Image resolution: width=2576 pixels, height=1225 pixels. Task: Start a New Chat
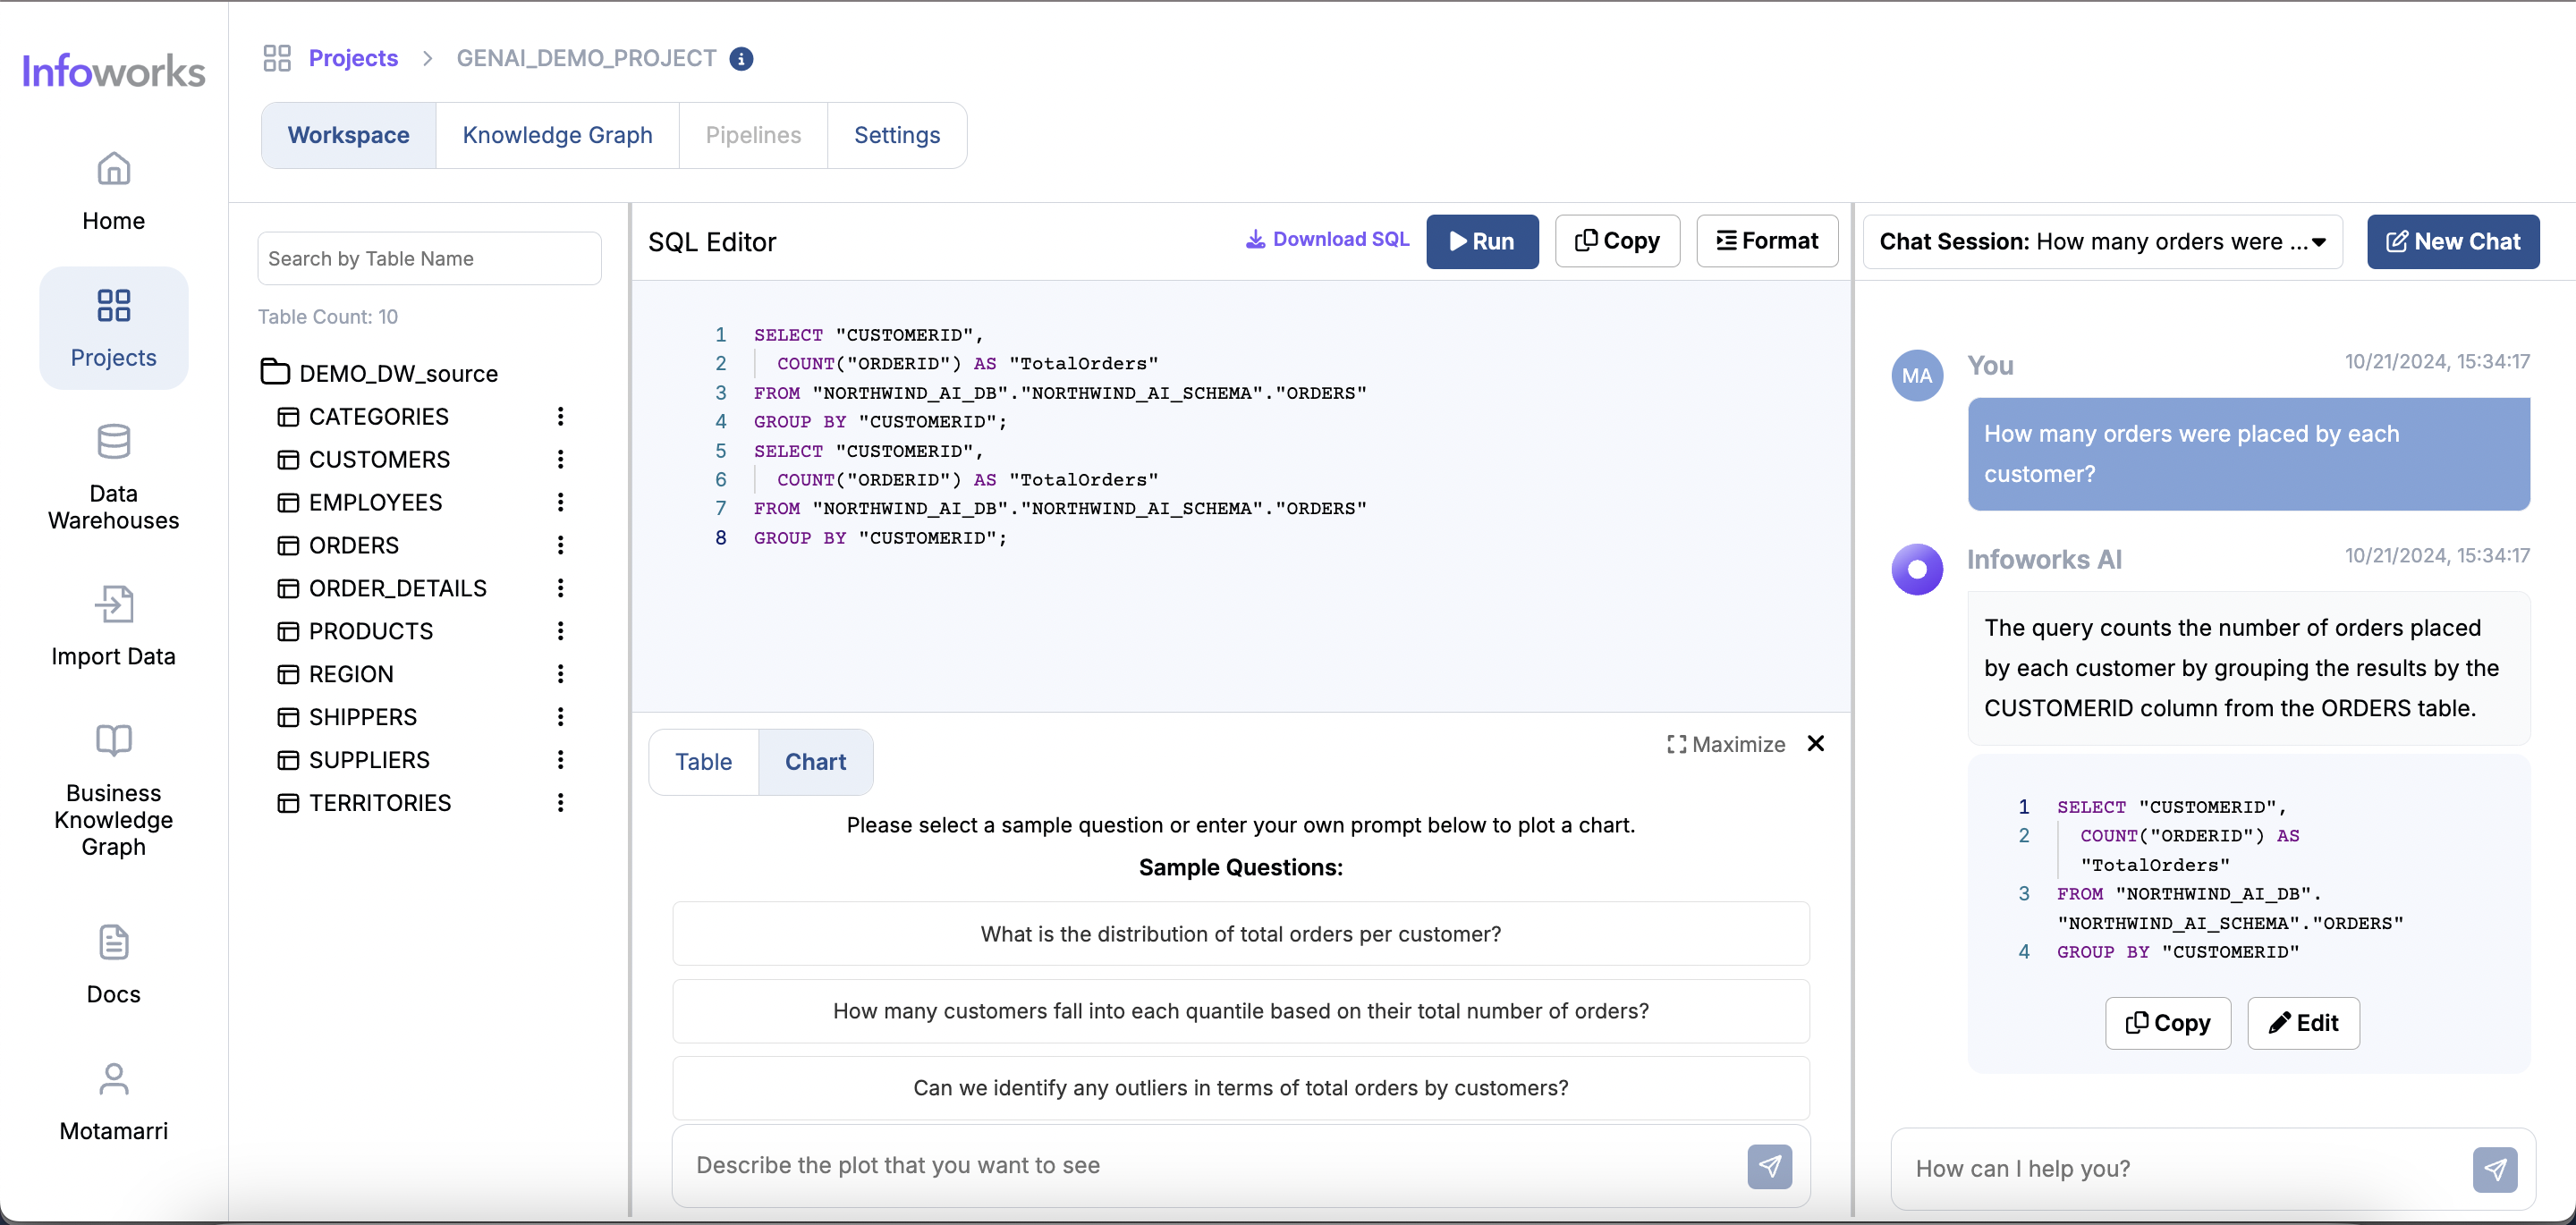click(x=2452, y=242)
